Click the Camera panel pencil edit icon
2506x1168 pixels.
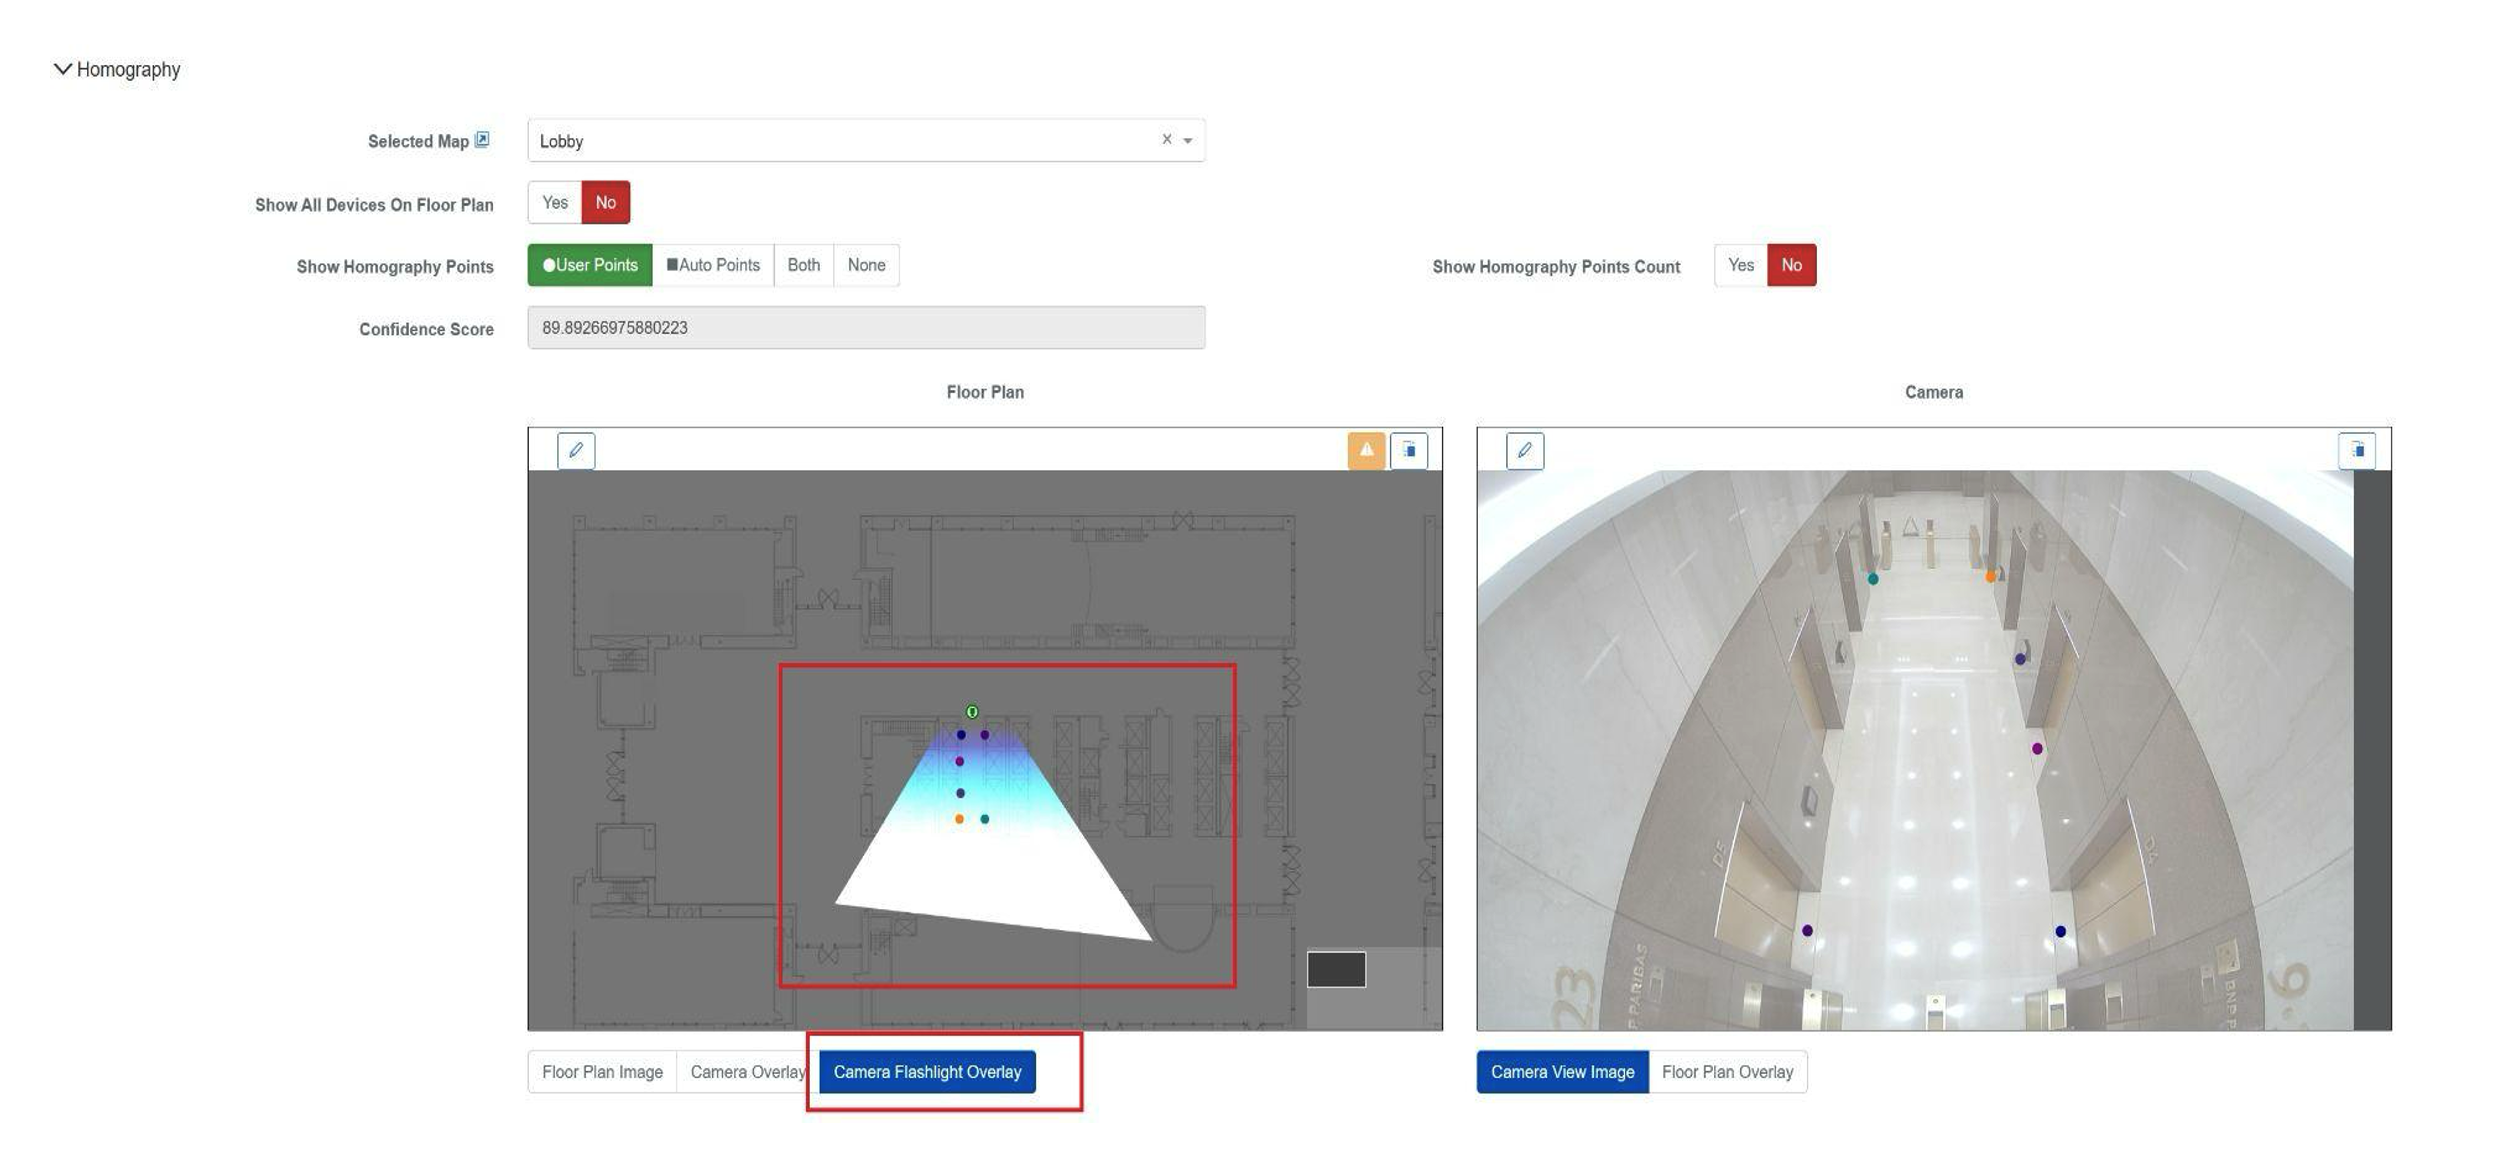click(1524, 451)
